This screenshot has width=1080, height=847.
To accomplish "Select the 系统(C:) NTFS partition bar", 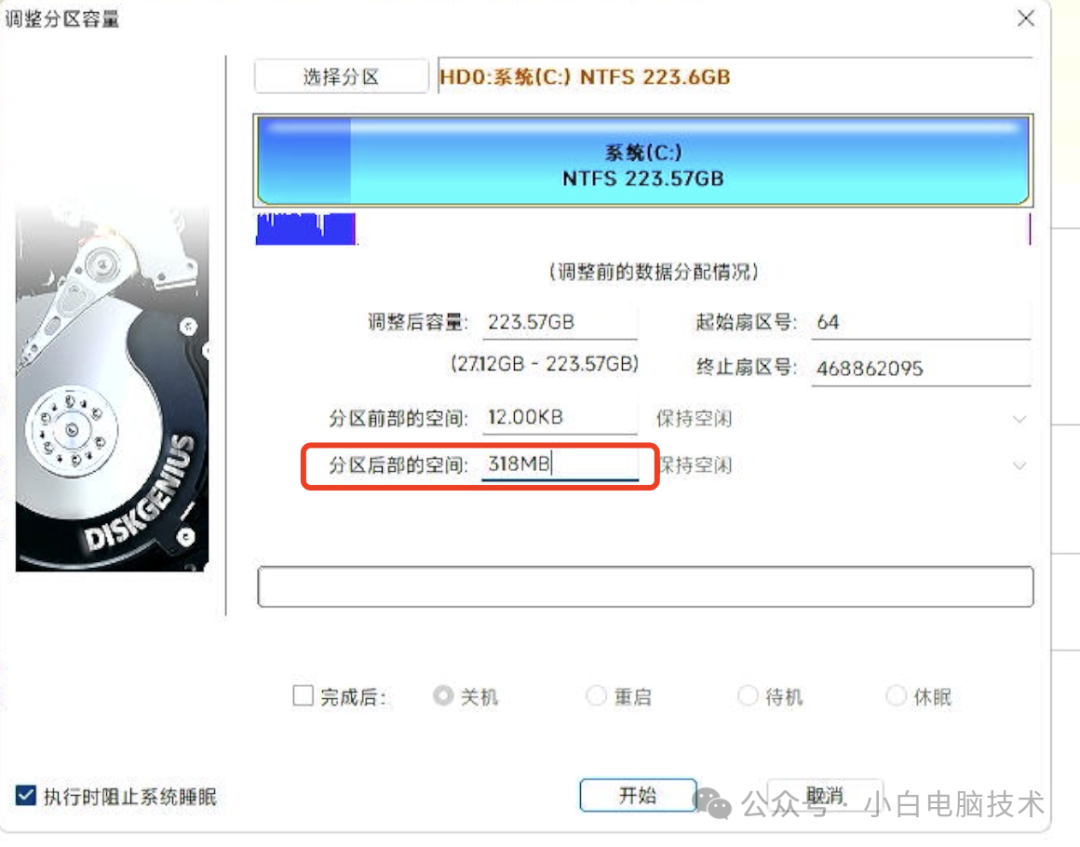I will 643,160.
